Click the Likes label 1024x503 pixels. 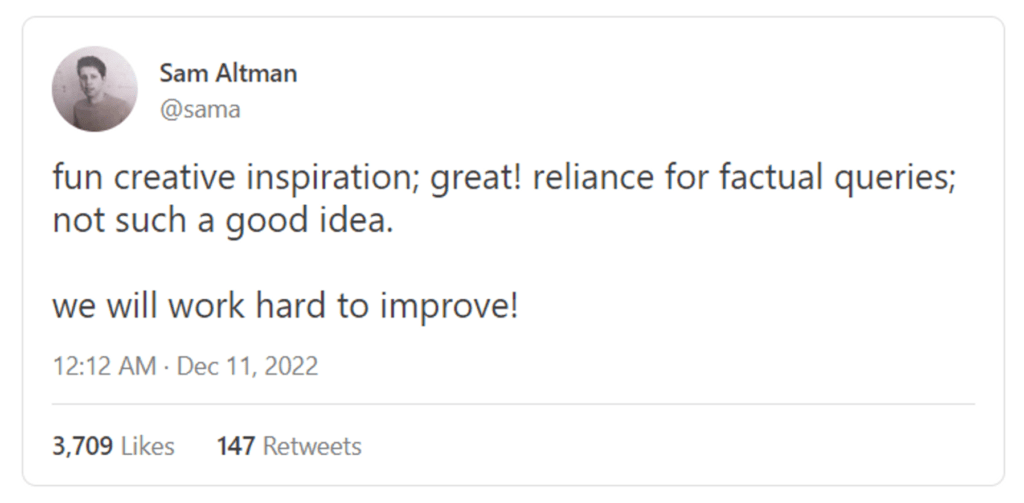[x=147, y=445]
